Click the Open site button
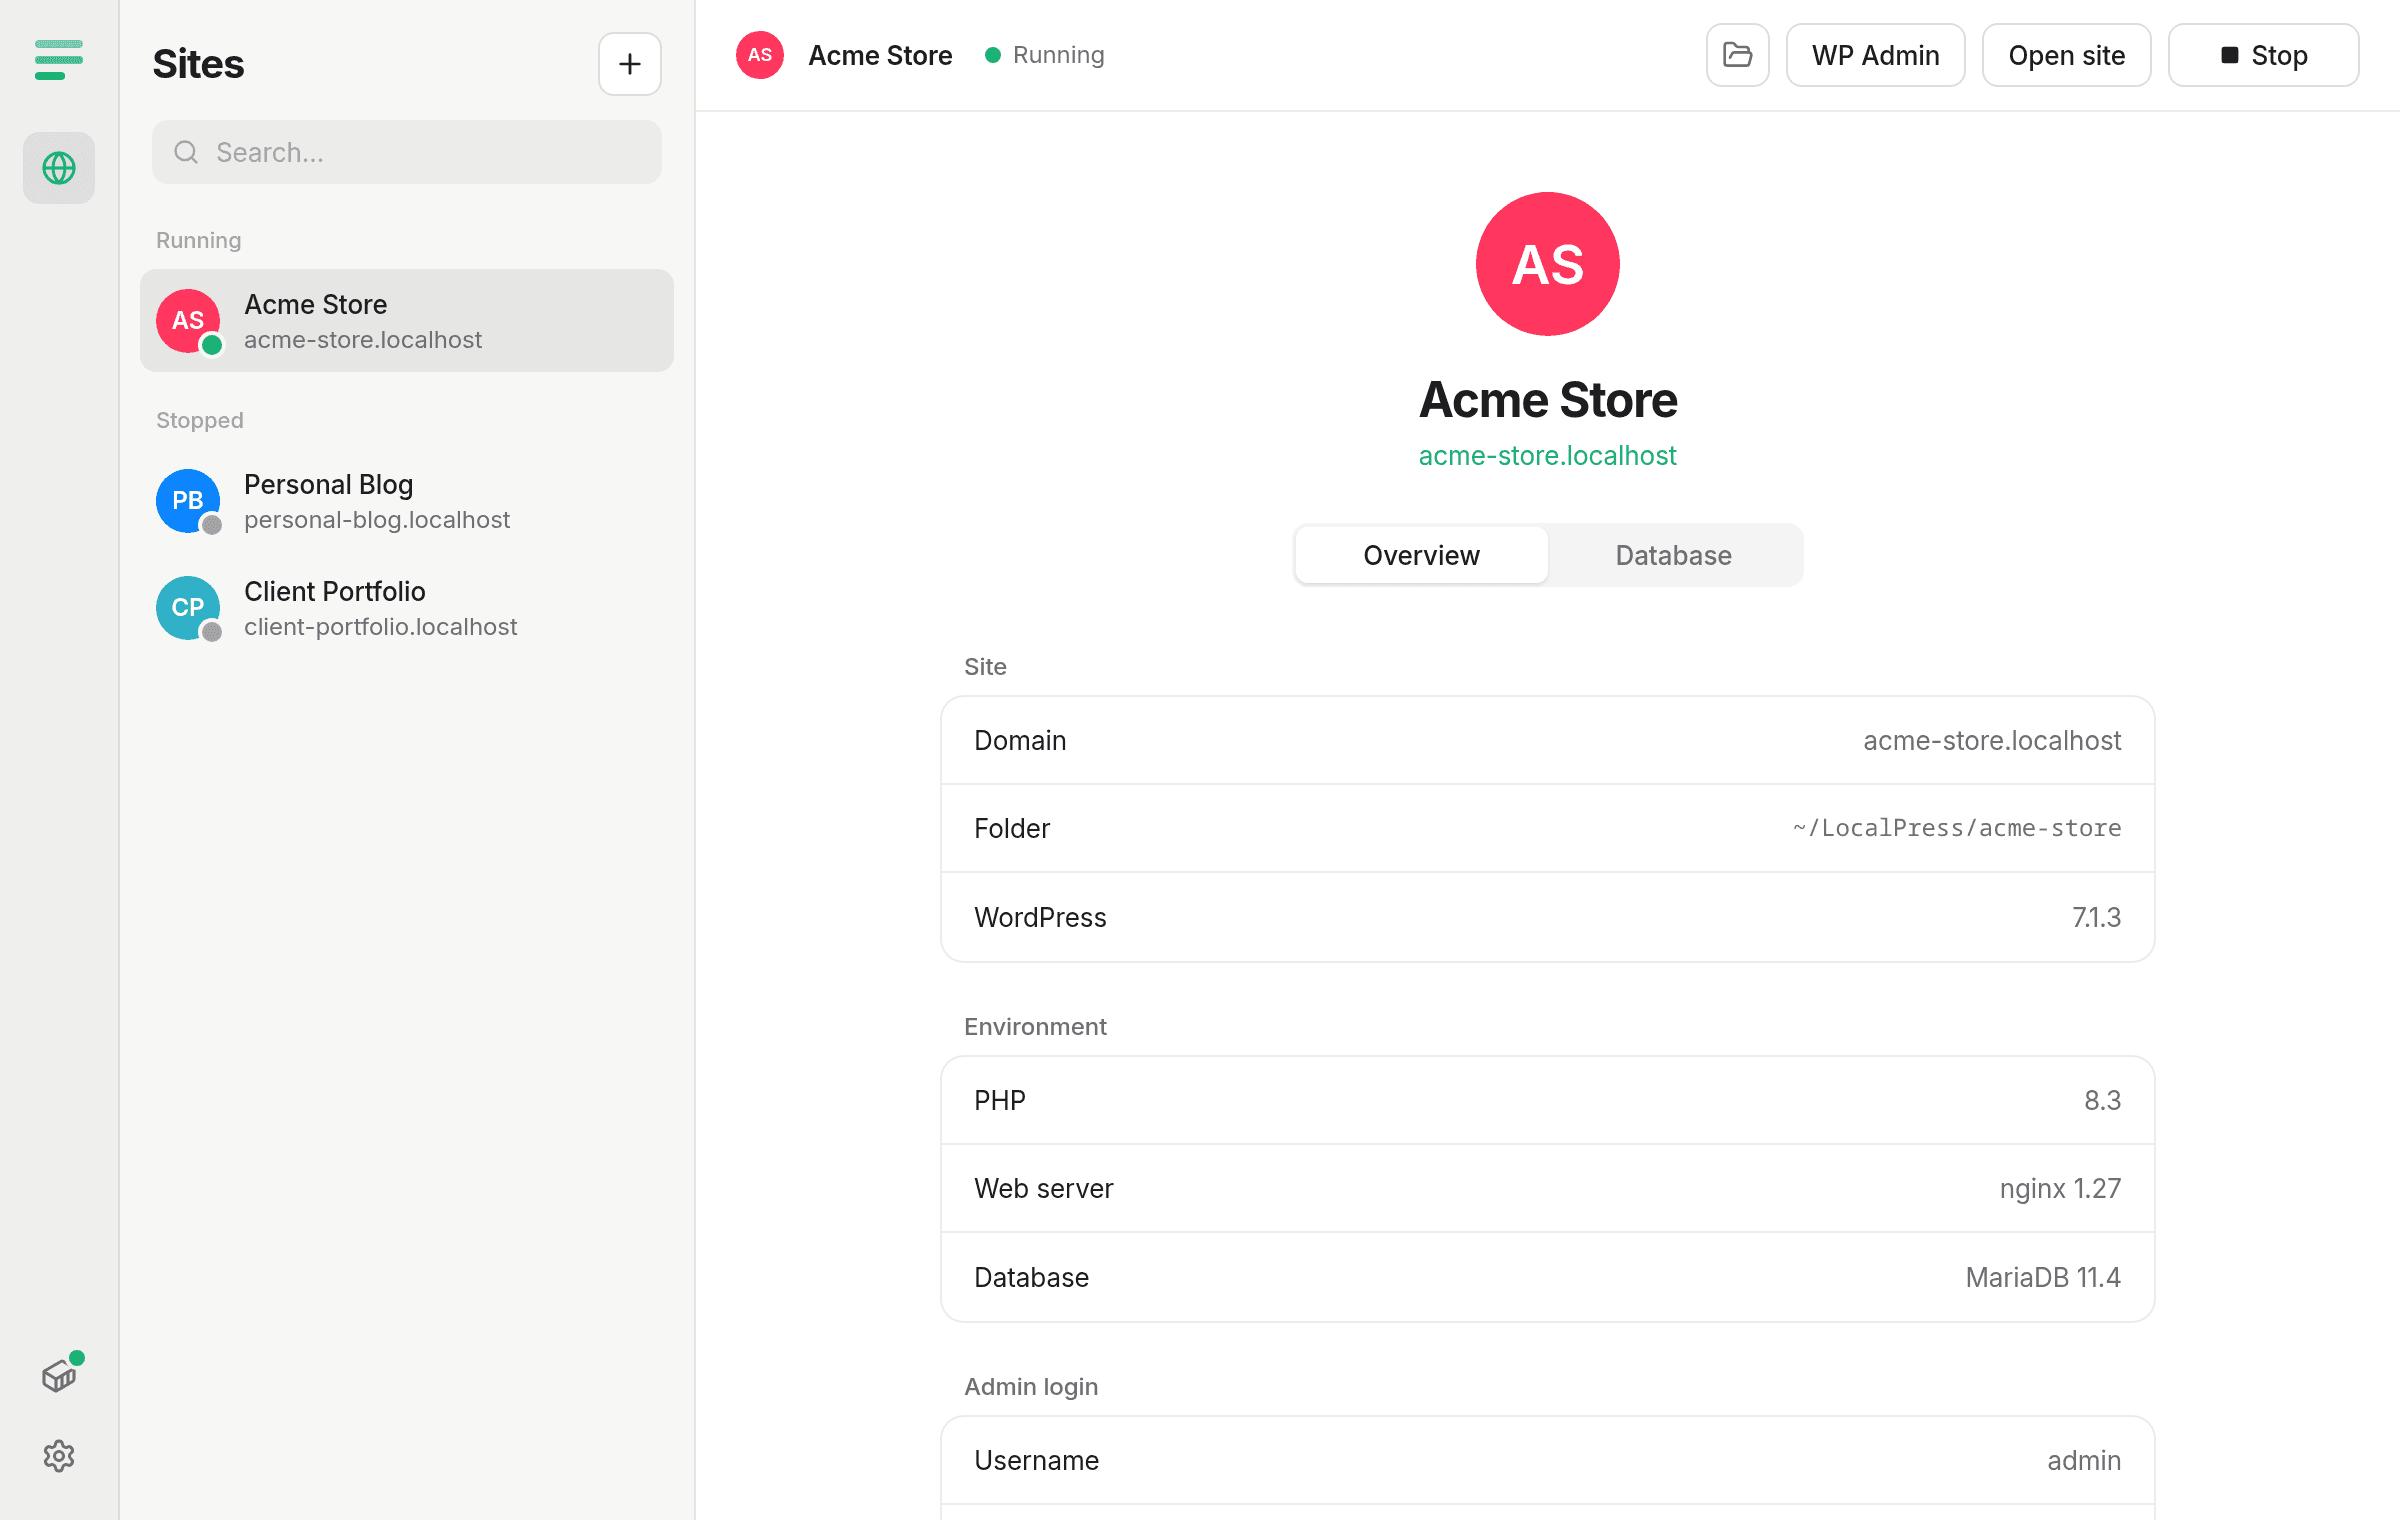Viewport: 2400px width, 1520px height. pyautogui.click(x=2067, y=55)
